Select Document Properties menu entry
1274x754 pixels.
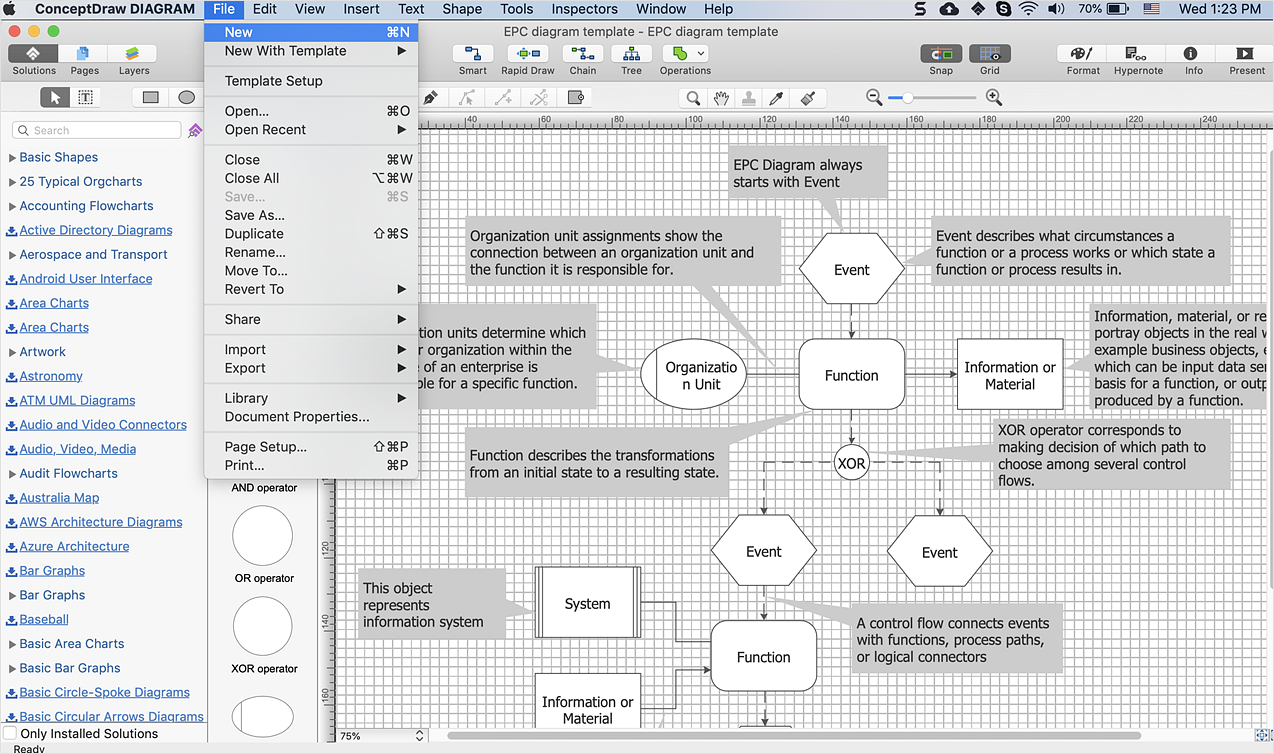pyautogui.click(x=297, y=416)
